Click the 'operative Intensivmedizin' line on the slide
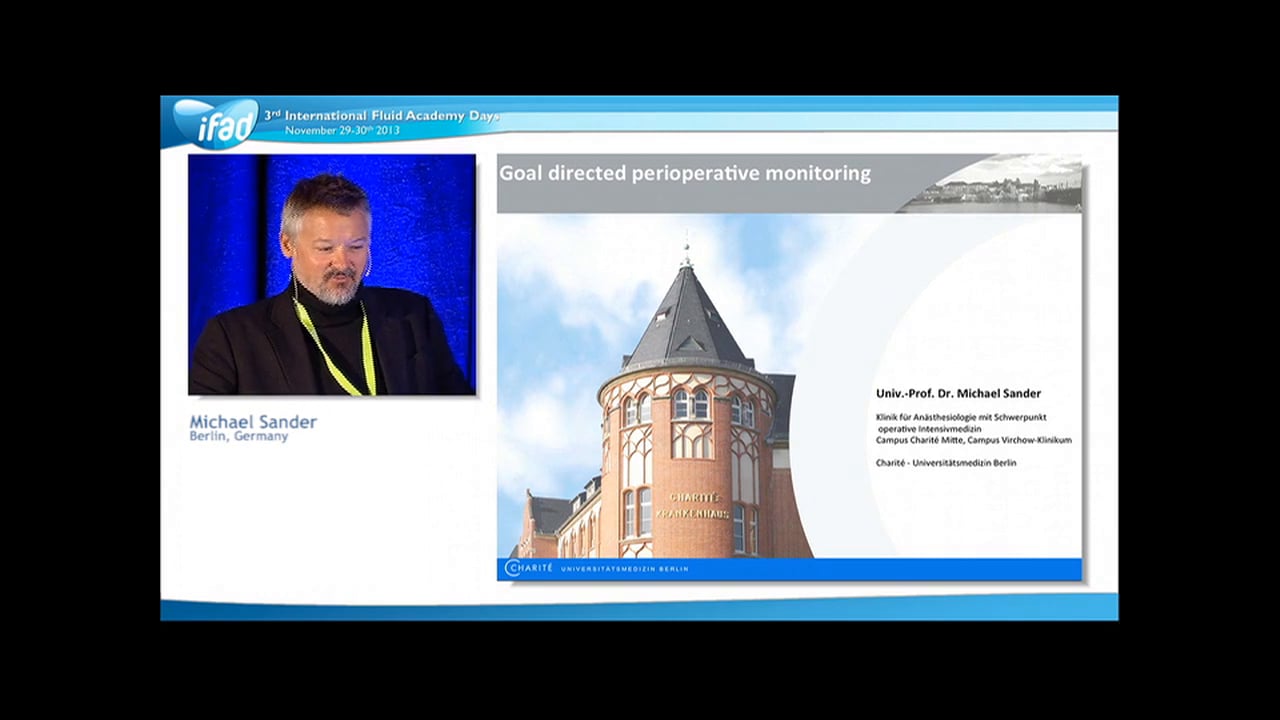The image size is (1280, 720). click(930, 428)
